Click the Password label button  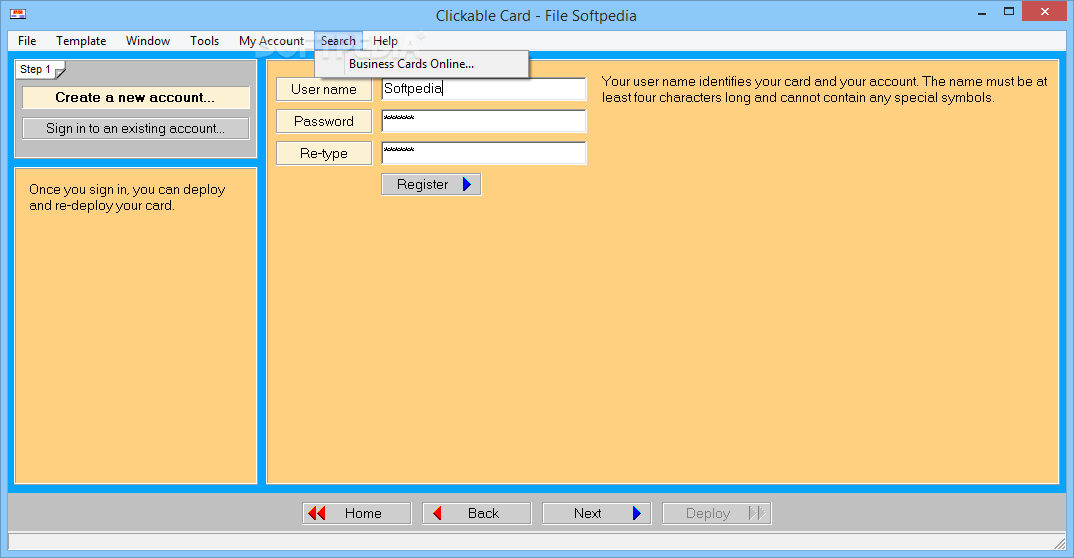coord(324,121)
